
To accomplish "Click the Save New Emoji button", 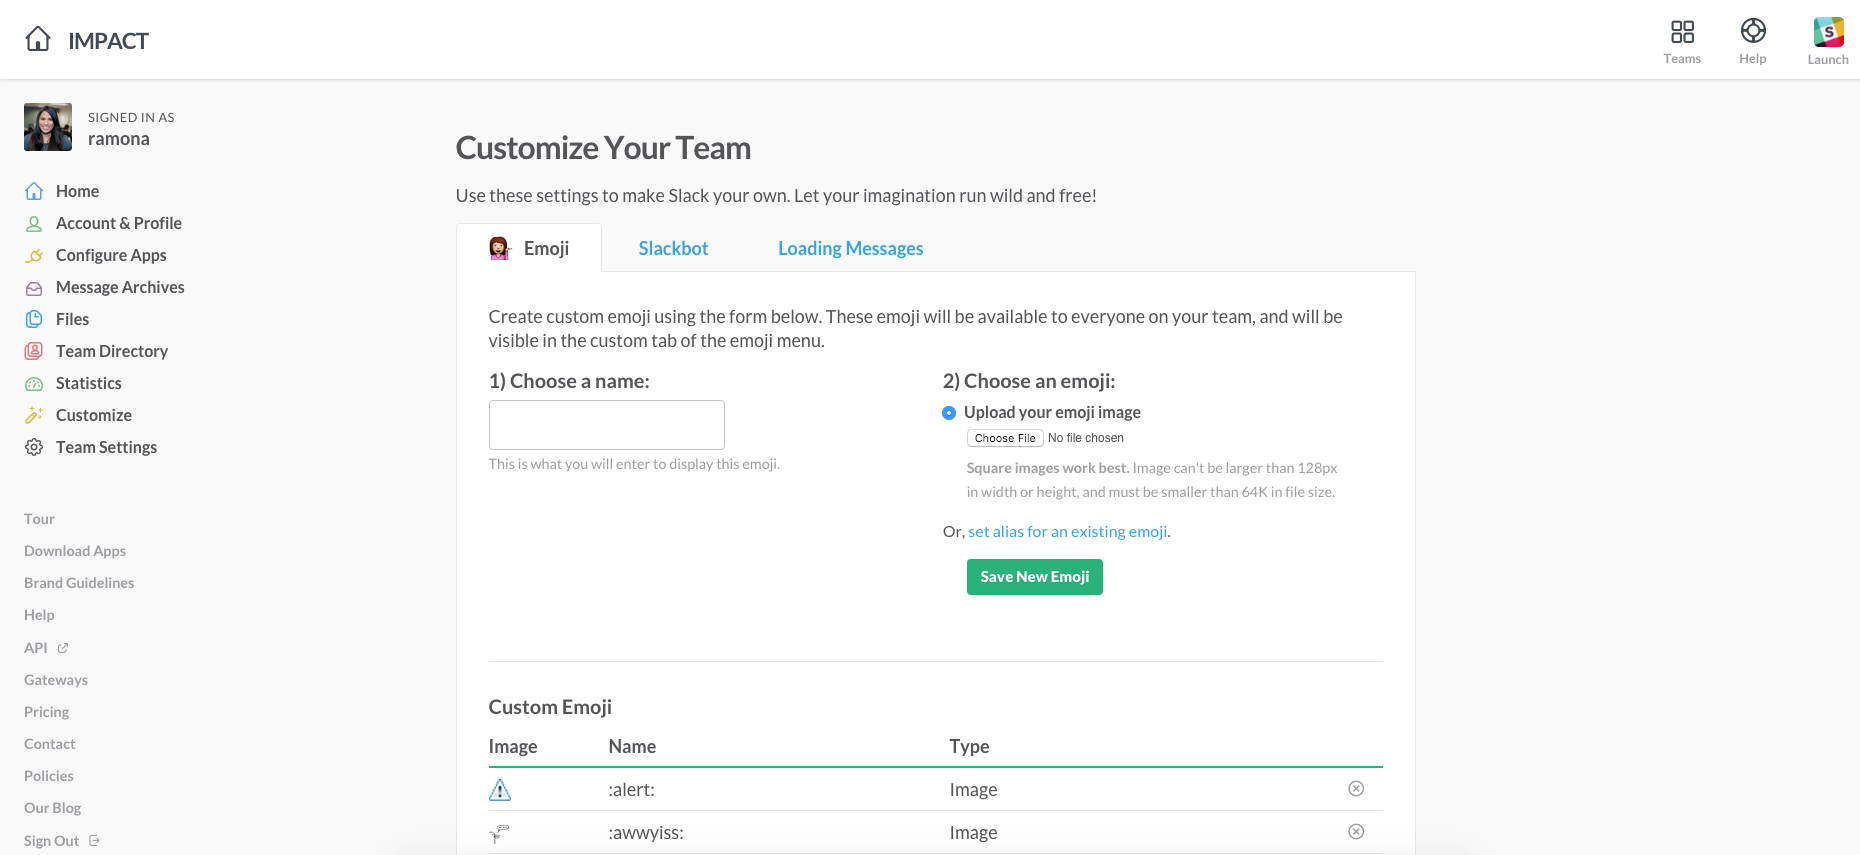I will (1034, 577).
